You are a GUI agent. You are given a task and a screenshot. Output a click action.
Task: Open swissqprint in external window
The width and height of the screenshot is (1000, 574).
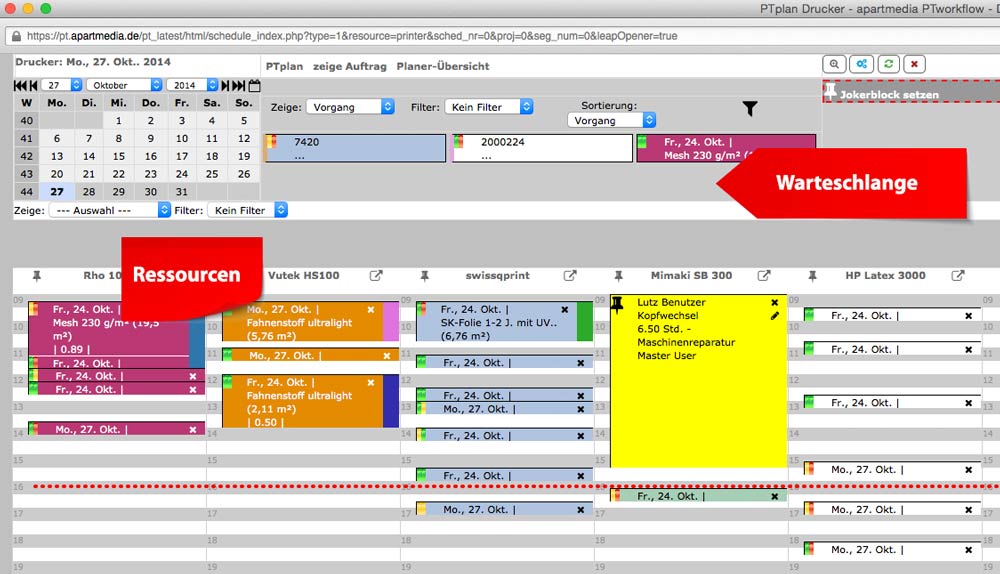[570, 276]
